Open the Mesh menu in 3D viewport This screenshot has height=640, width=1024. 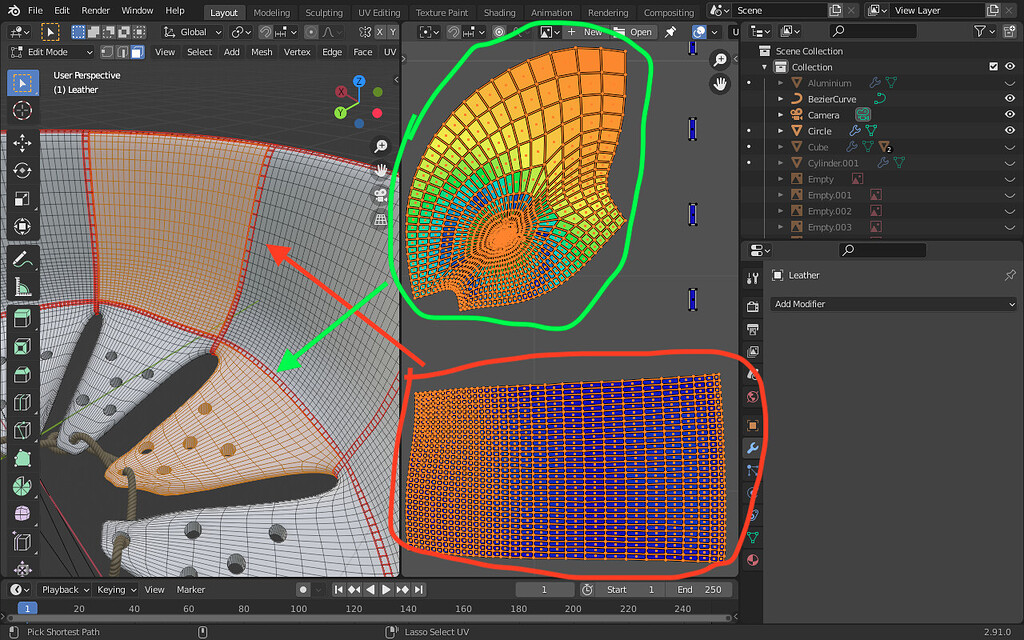[x=262, y=52]
